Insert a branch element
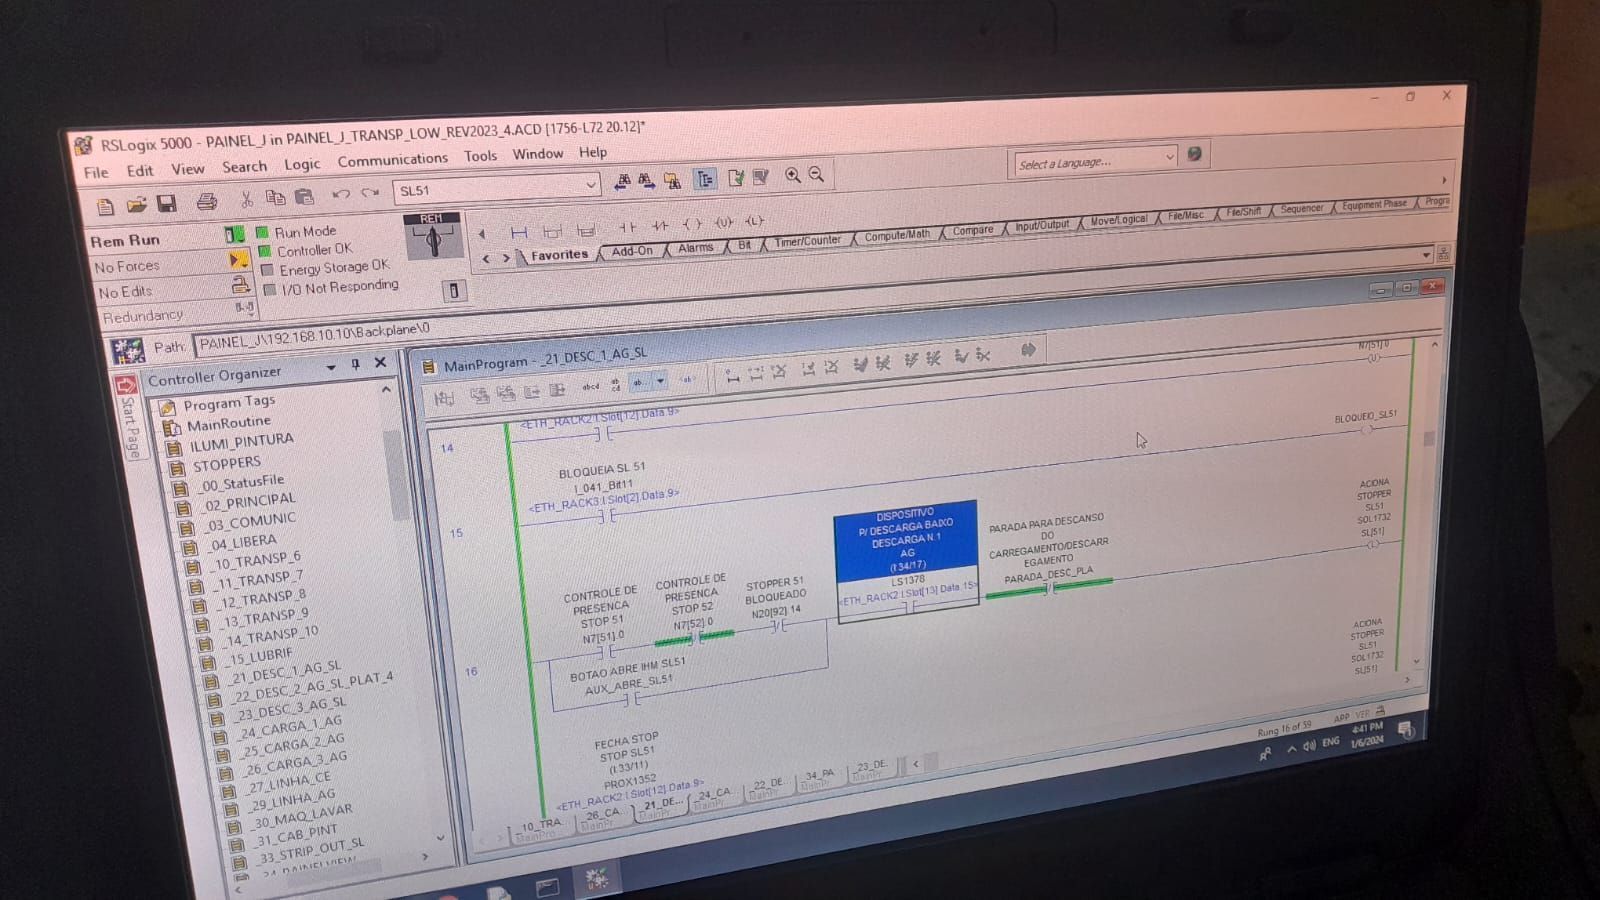Viewport: 1600px width, 900px height. click(552, 231)
